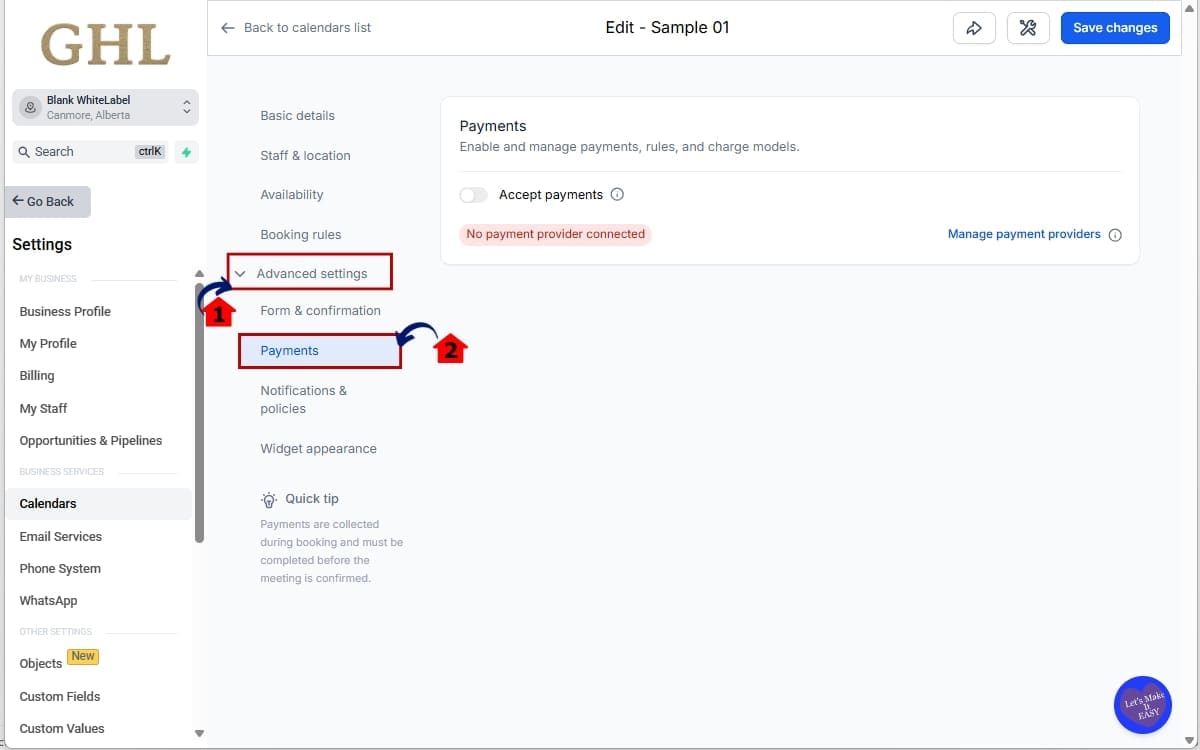The image size is (1200, 750).
Task: Open the Blank WhiteLabel account switcher
Action: (105, 107)
